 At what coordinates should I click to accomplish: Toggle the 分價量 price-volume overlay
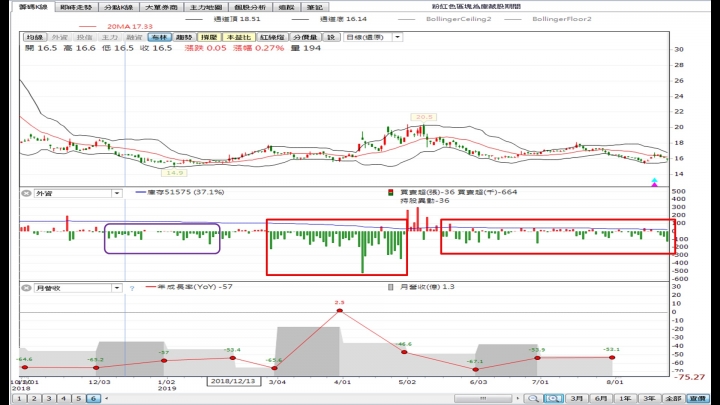(305, 37)
